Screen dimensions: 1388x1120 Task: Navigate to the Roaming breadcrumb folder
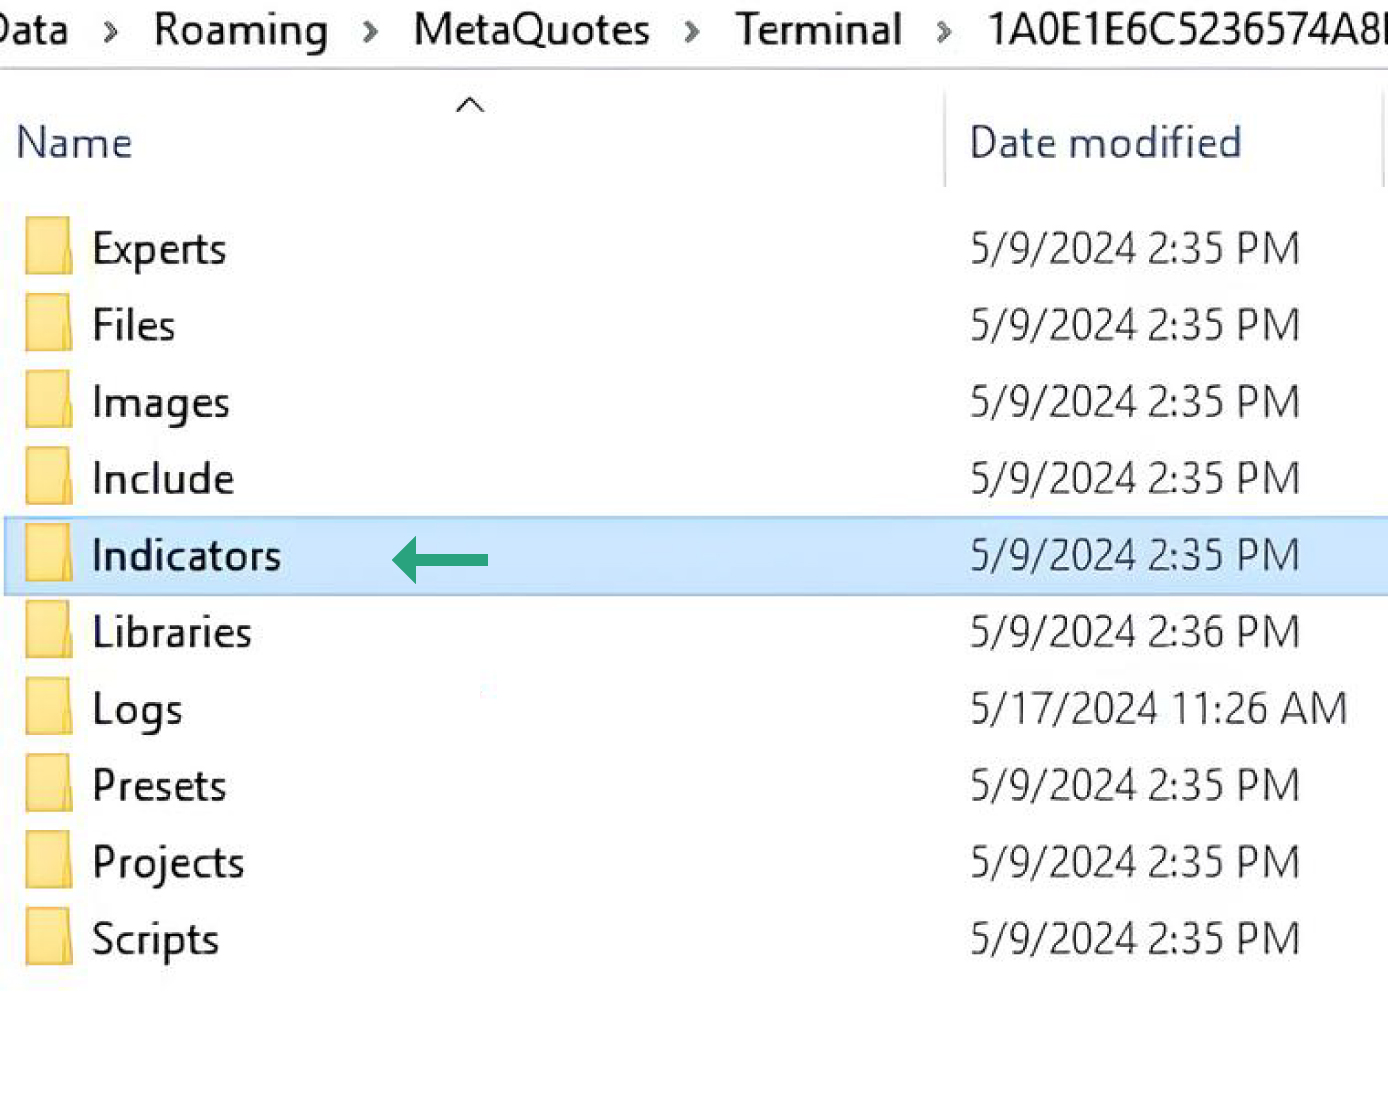coord(241,30)
